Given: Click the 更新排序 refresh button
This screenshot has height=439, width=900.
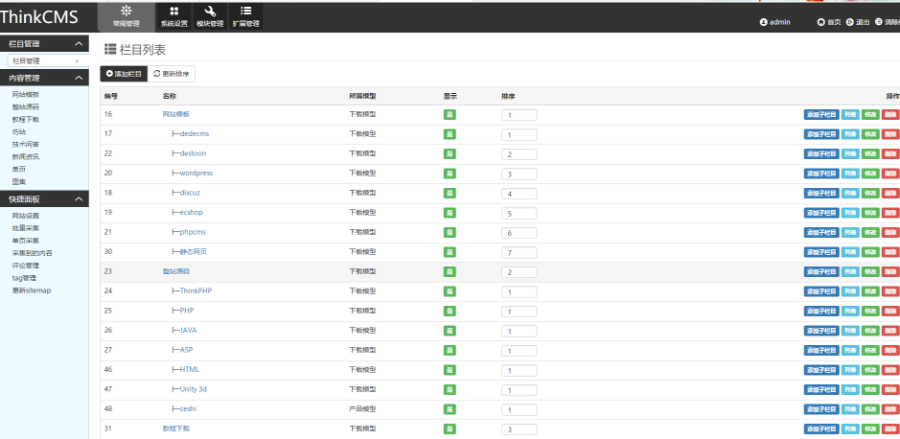Looking at the screenshot, I should (172, 74).
